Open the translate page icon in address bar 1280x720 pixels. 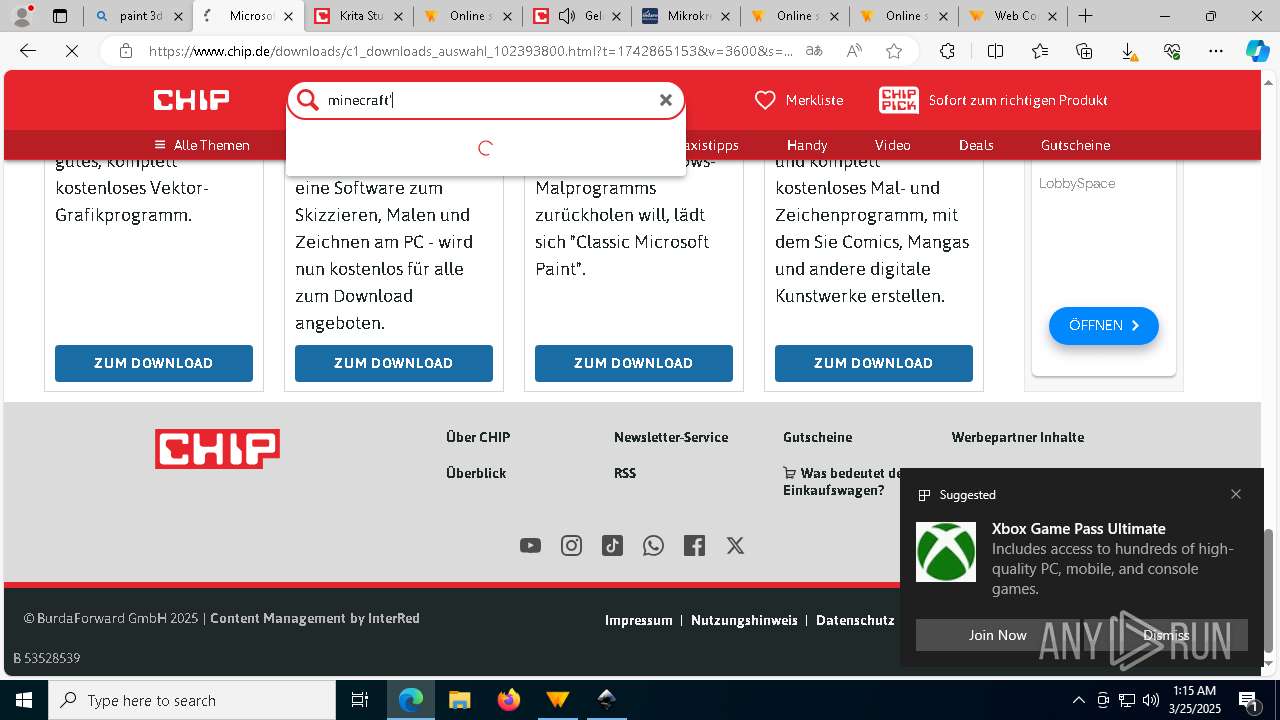pos(814,51)
